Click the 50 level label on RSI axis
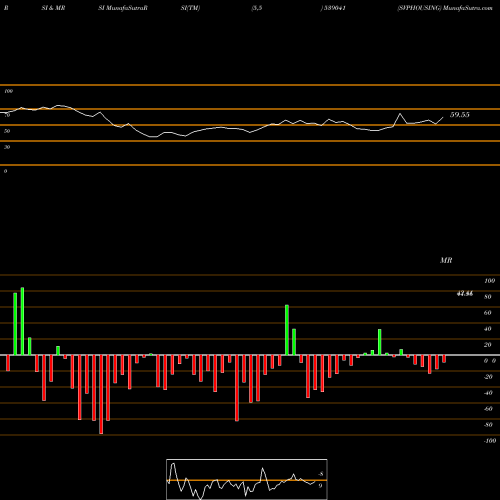 point(7,131)
